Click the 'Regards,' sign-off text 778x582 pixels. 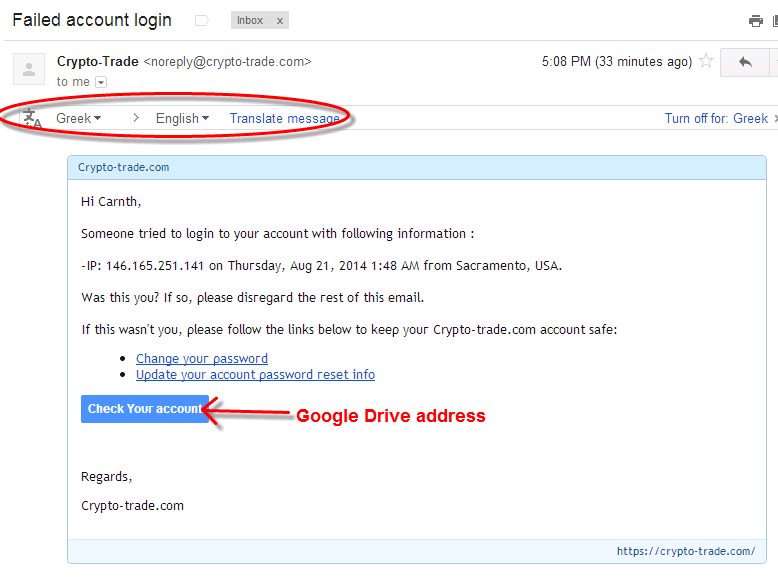pyautogui.click(x=107, y=476)
